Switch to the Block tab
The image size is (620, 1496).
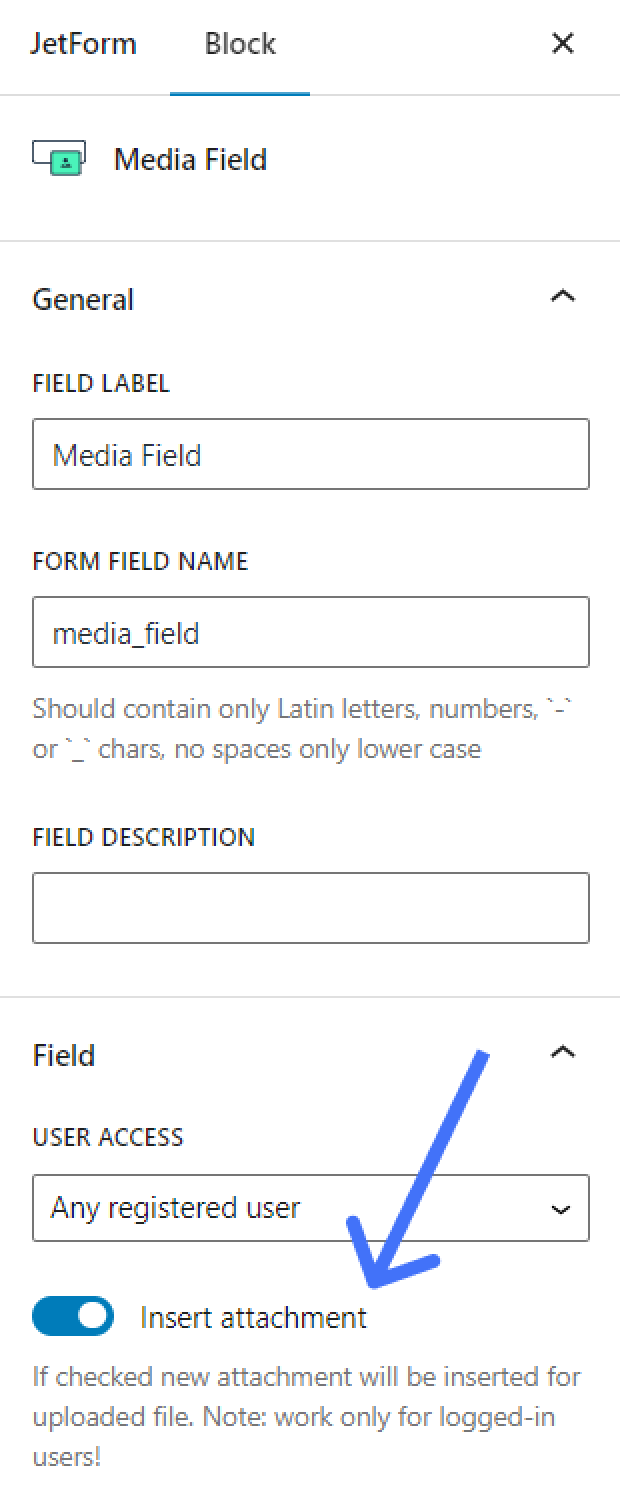coord(239,43)
